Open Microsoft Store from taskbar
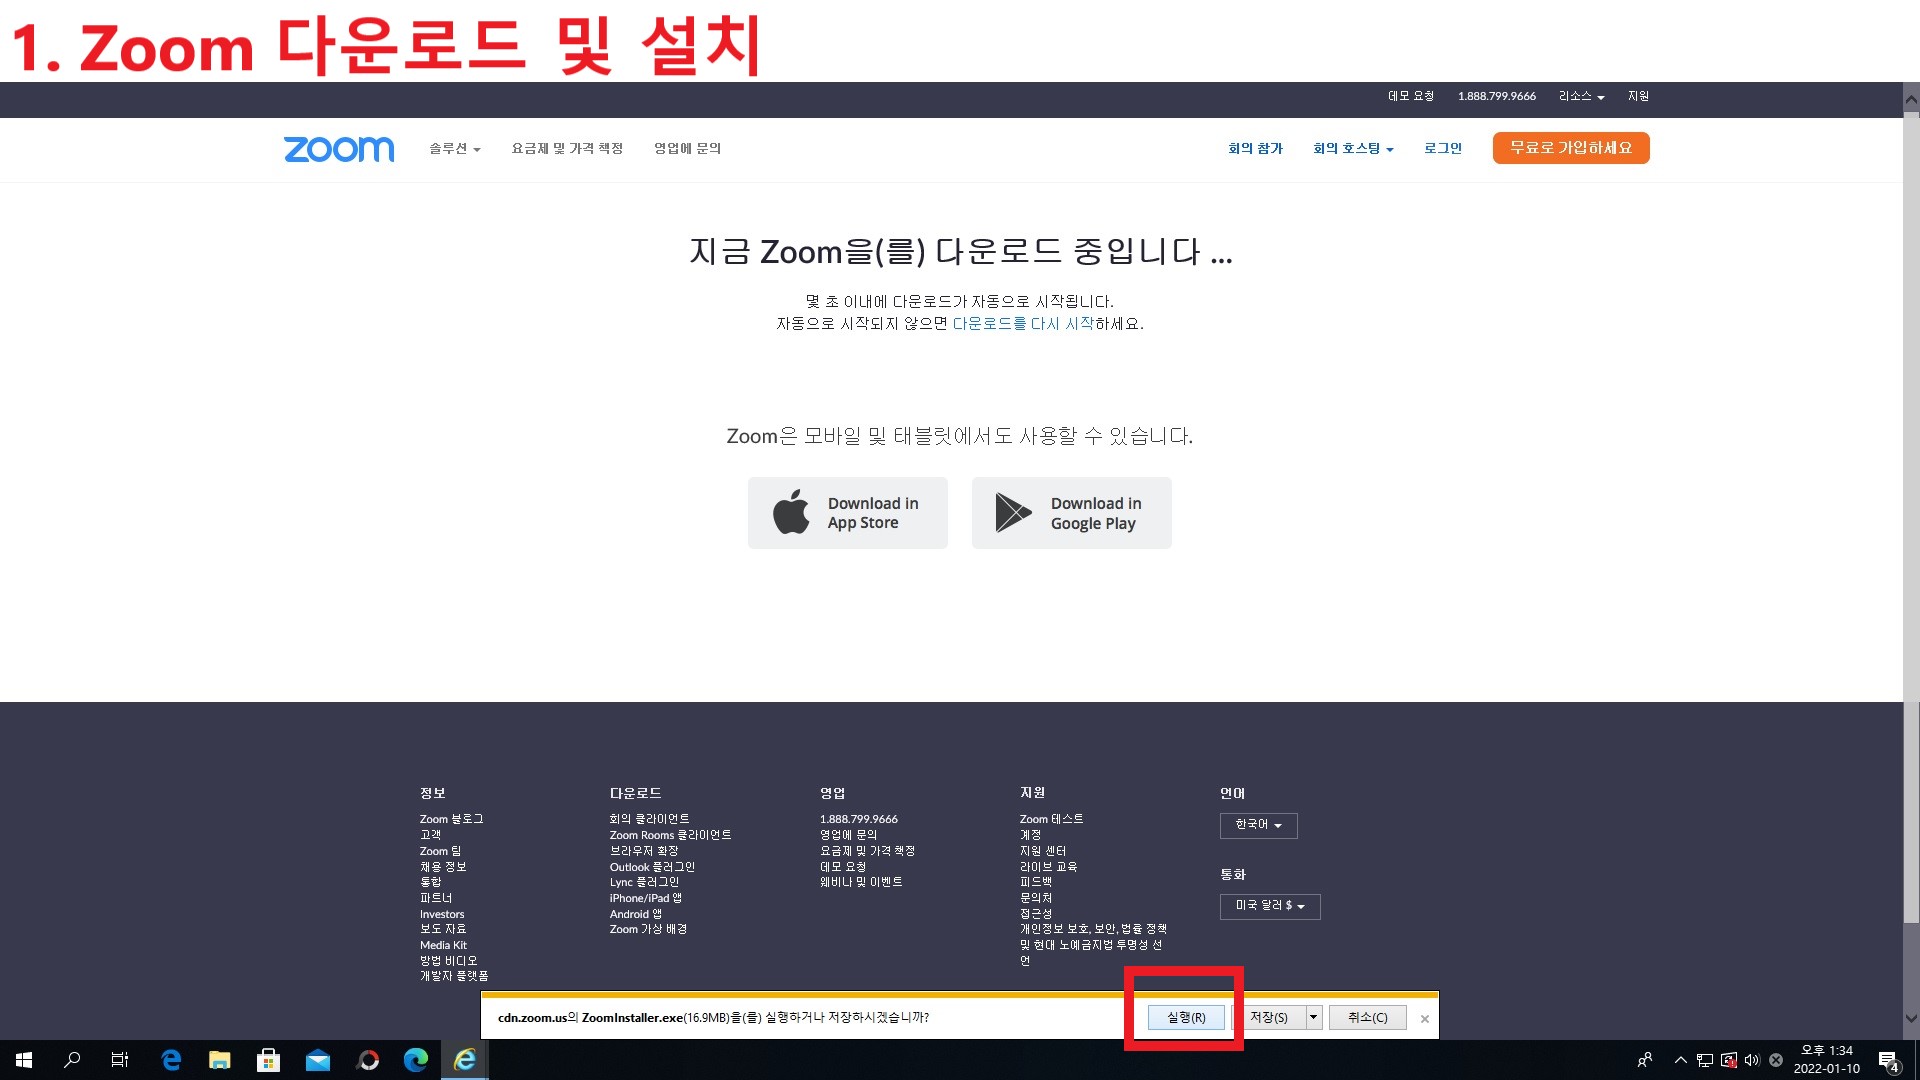Viewport: 1920px width, 1080px height. [x=268, y=1060]
